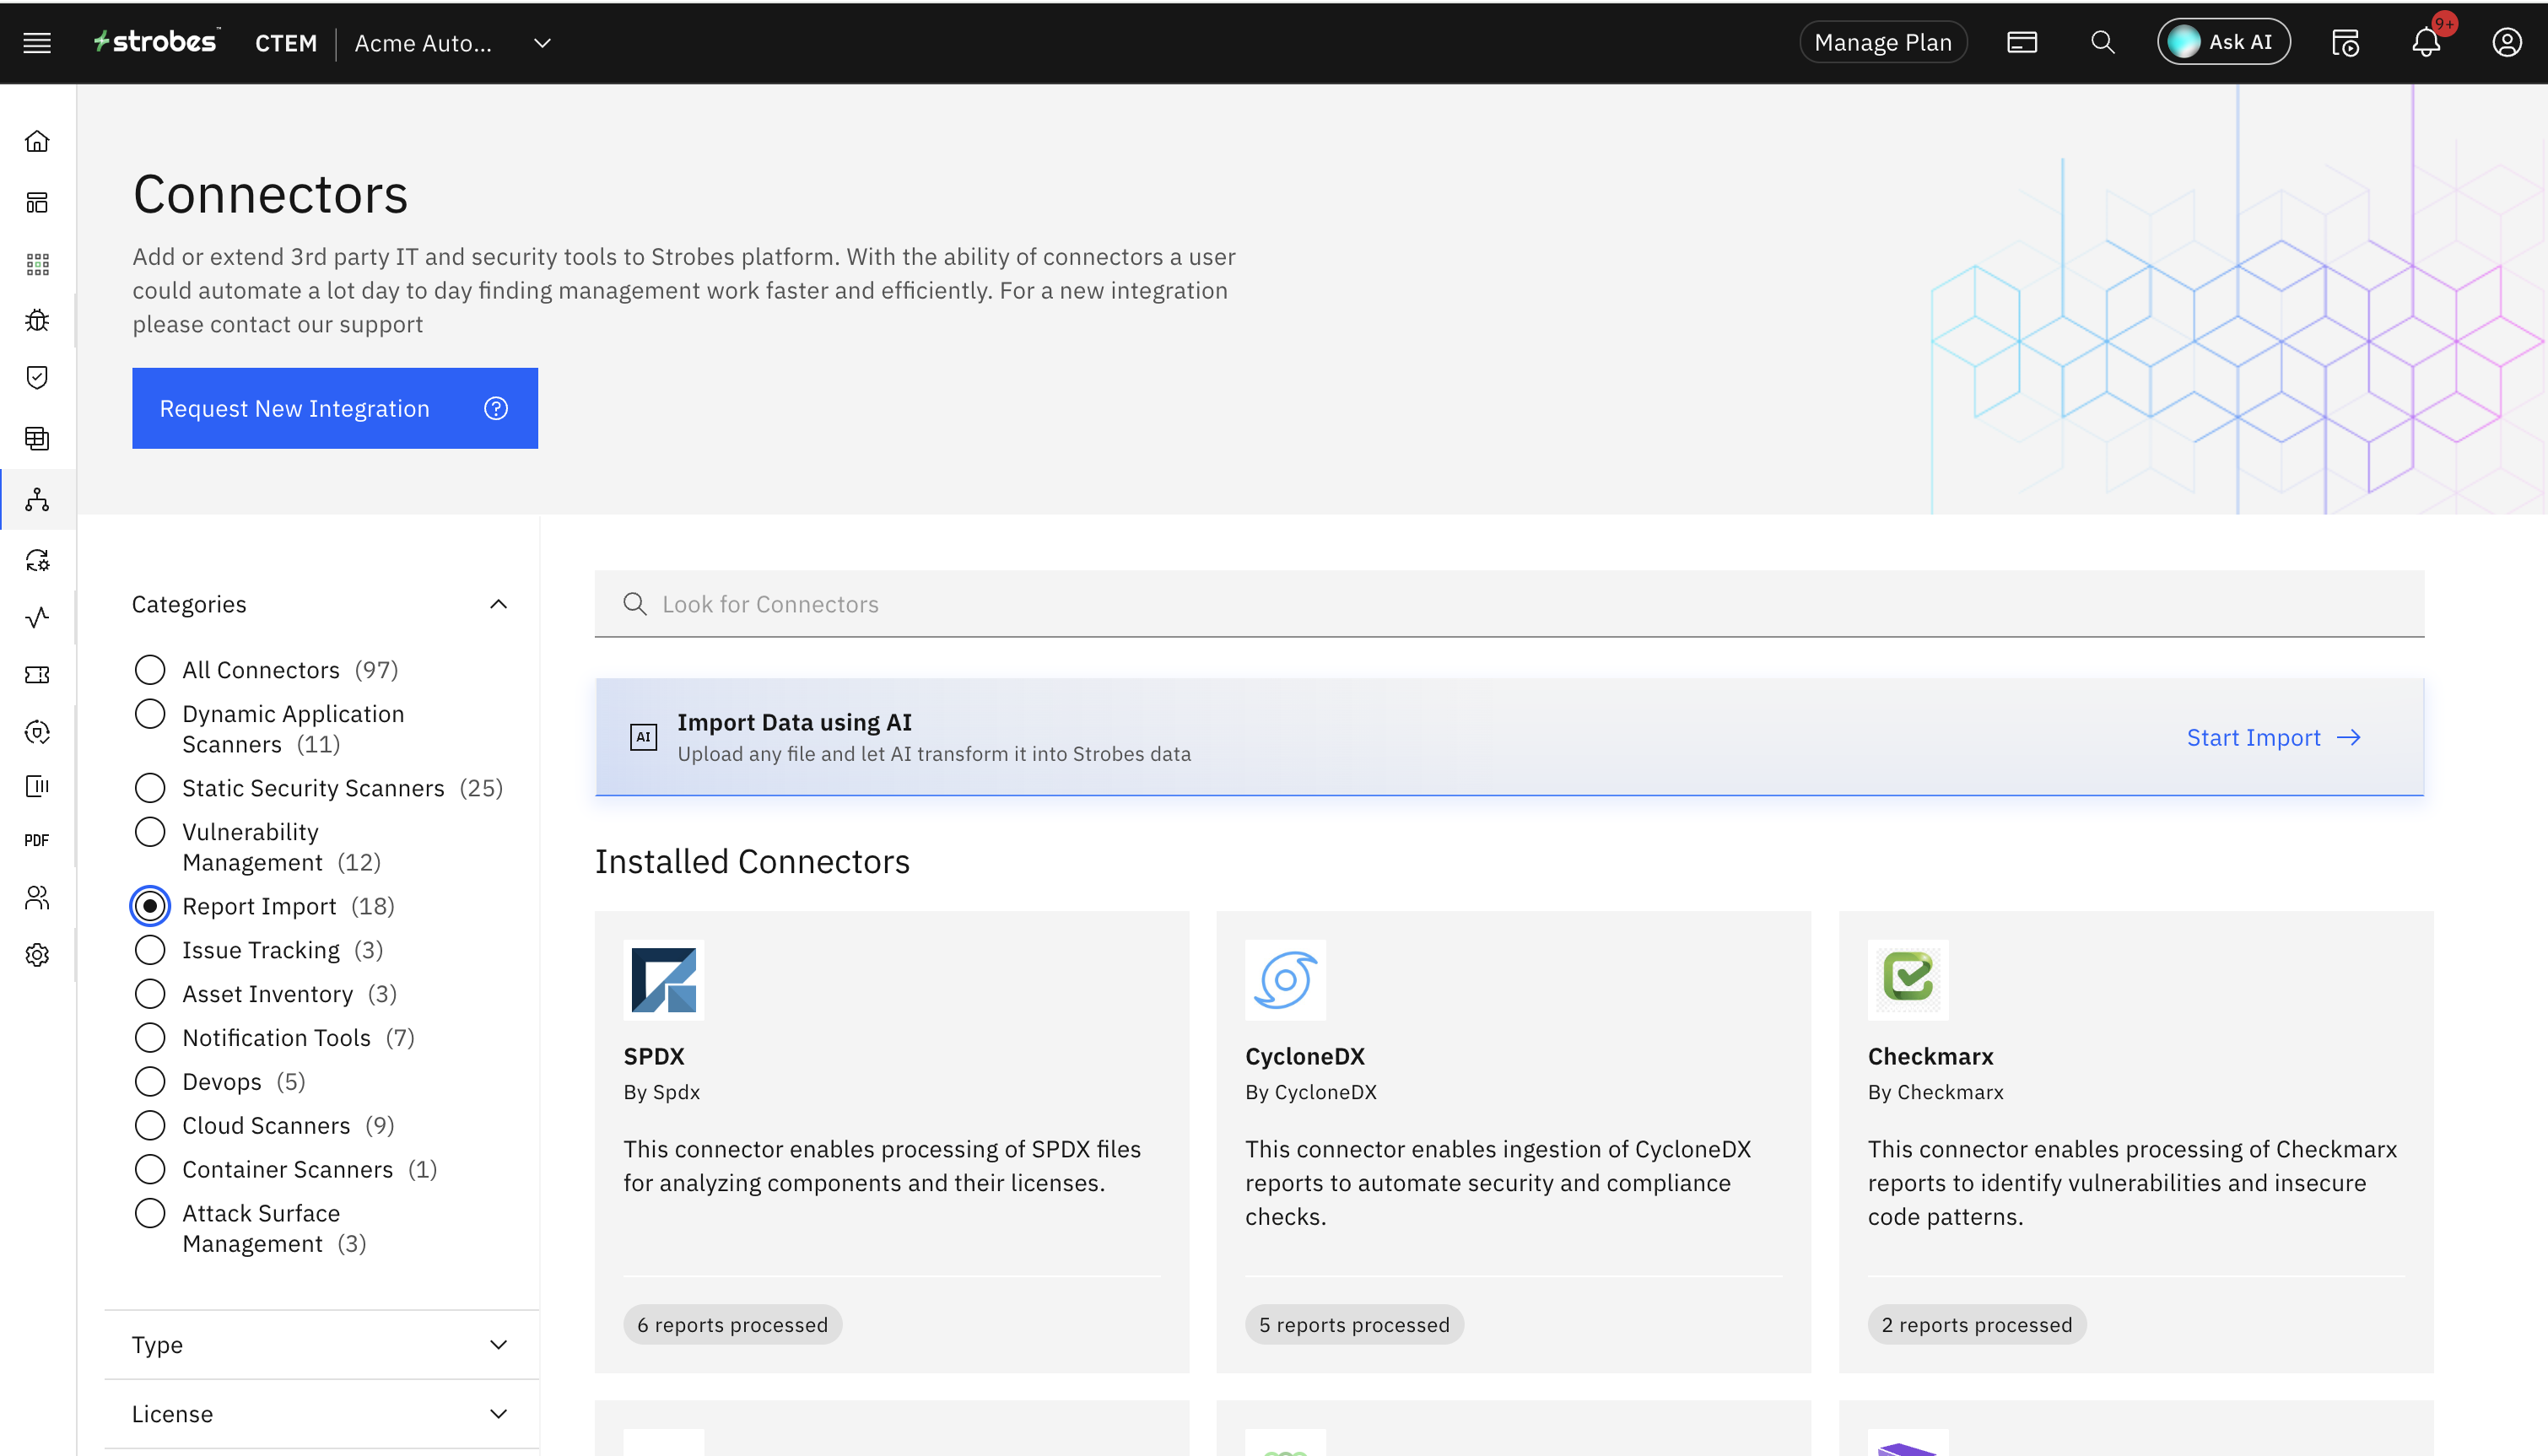This screenshot has width=2548, height=1456.
Task: Open the PDF reports sidebar icon
Action: coord(37,840)
